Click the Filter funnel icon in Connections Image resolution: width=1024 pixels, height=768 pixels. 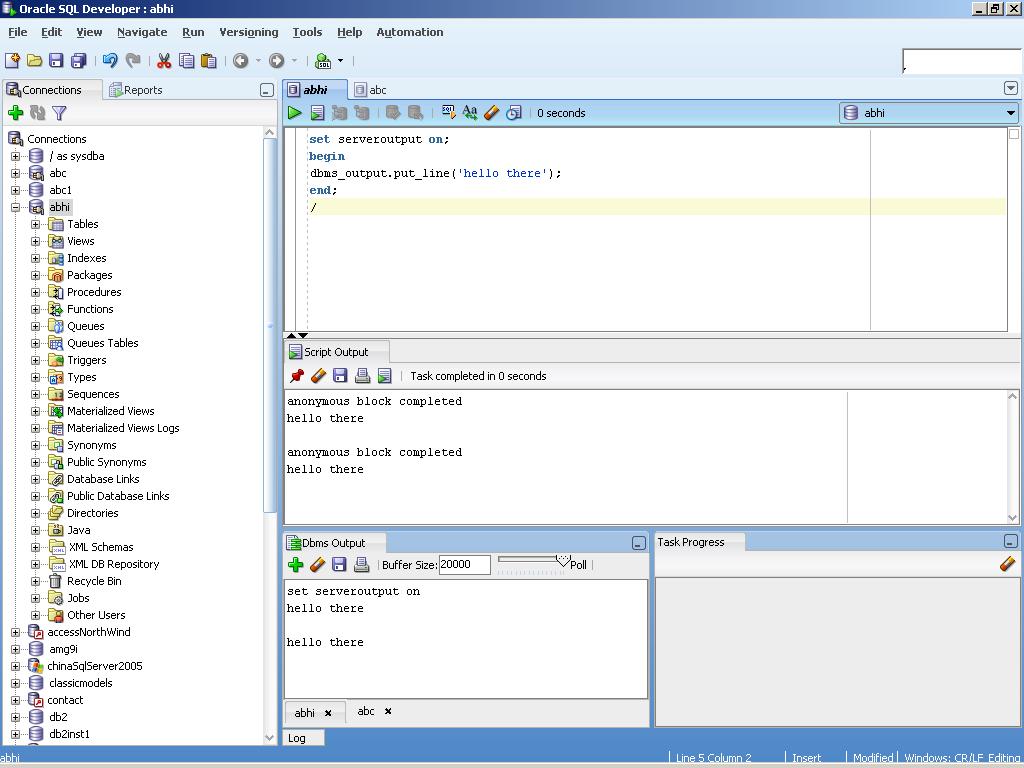59,113
